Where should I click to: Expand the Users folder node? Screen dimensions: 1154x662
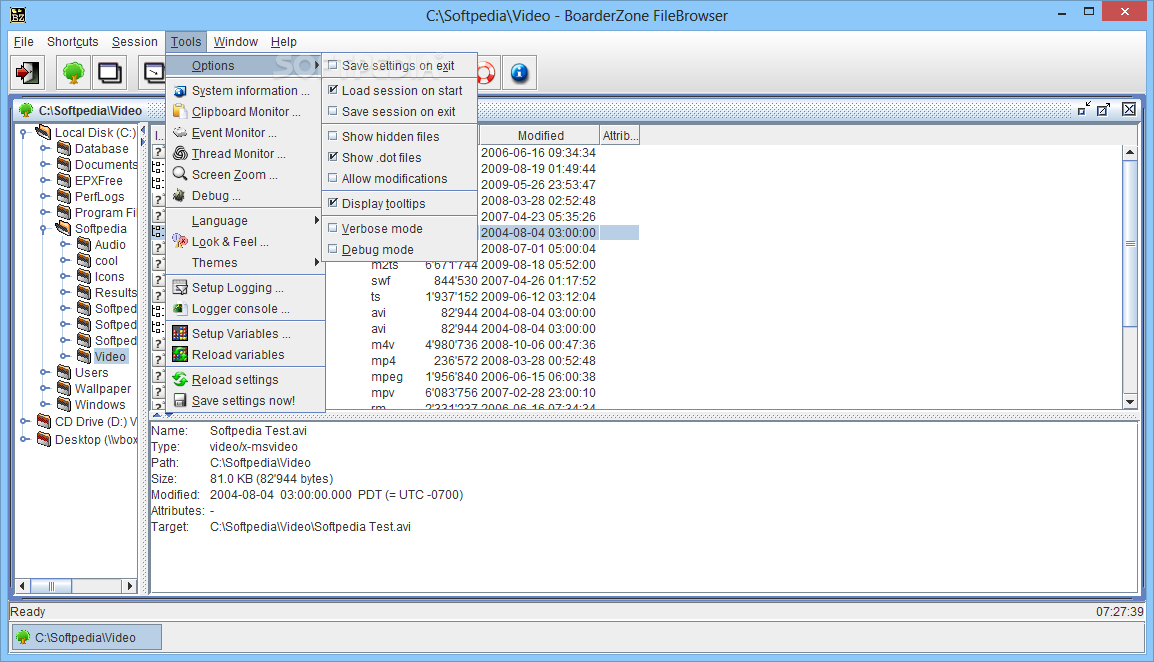pyautogui.click(x=44, y=373)
